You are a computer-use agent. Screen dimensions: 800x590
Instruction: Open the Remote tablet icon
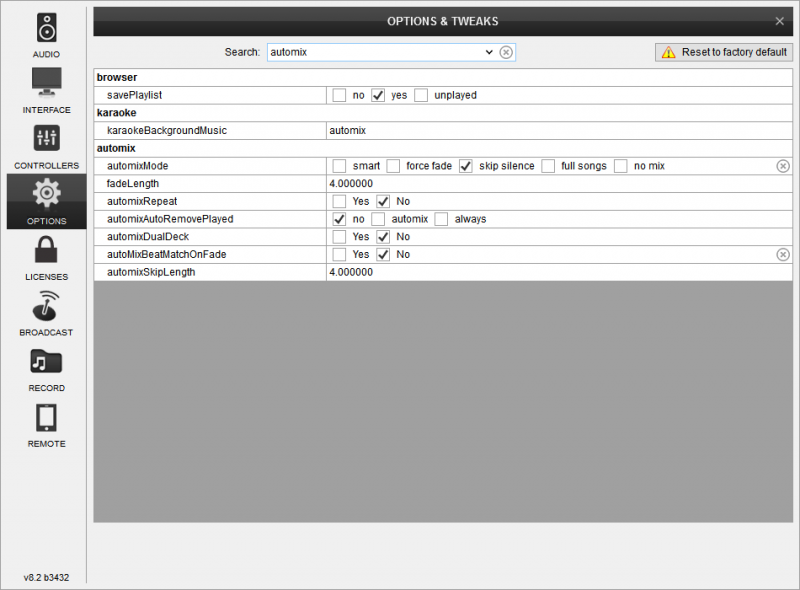[x=46, y=418]
